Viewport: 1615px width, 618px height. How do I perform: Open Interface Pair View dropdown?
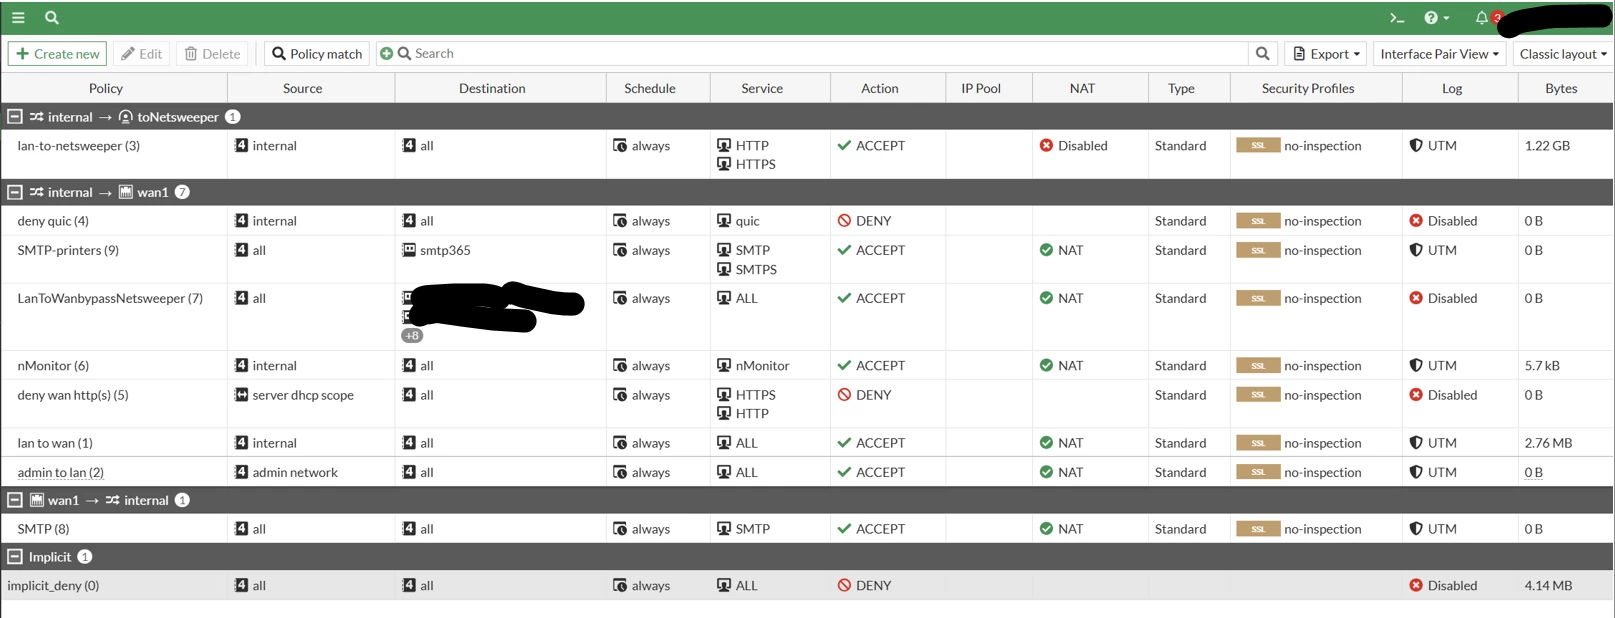pyautogui.click(x=1439, y=54)
